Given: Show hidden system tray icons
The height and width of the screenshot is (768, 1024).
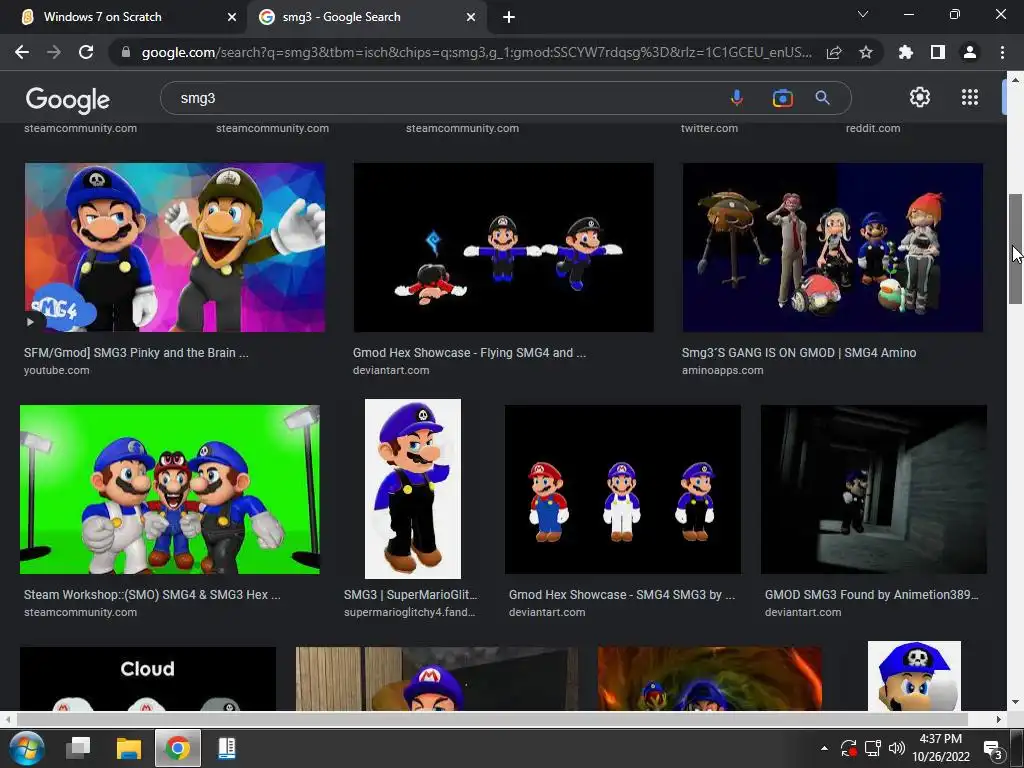Looking at the screenshot, I should (x=824, y=748).
